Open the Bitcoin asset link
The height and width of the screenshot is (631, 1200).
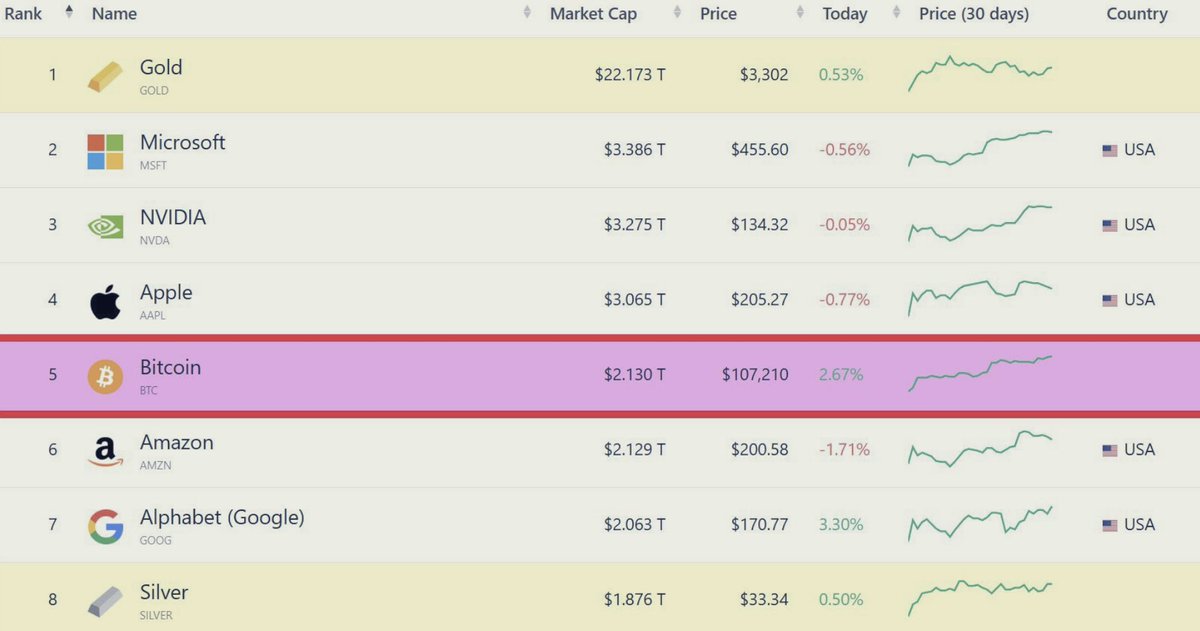(170, 367)
